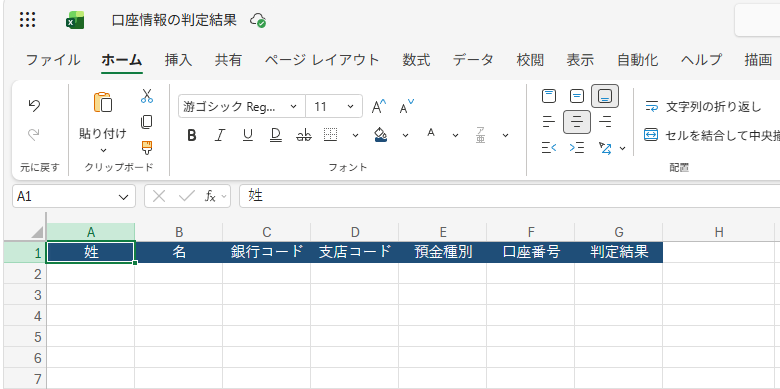This screenshot has height=389, width=780.
Task: Toggle center horizontal alignment
Action: (577, 122)
